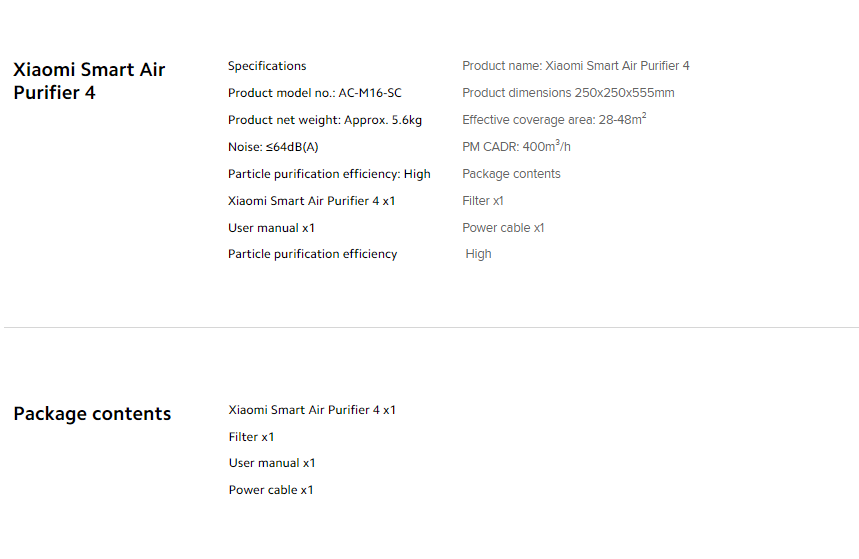The width and height of the screenshot is (859, 559).
Task: Click the horizontal divider between sections
Action: point(430,327)
